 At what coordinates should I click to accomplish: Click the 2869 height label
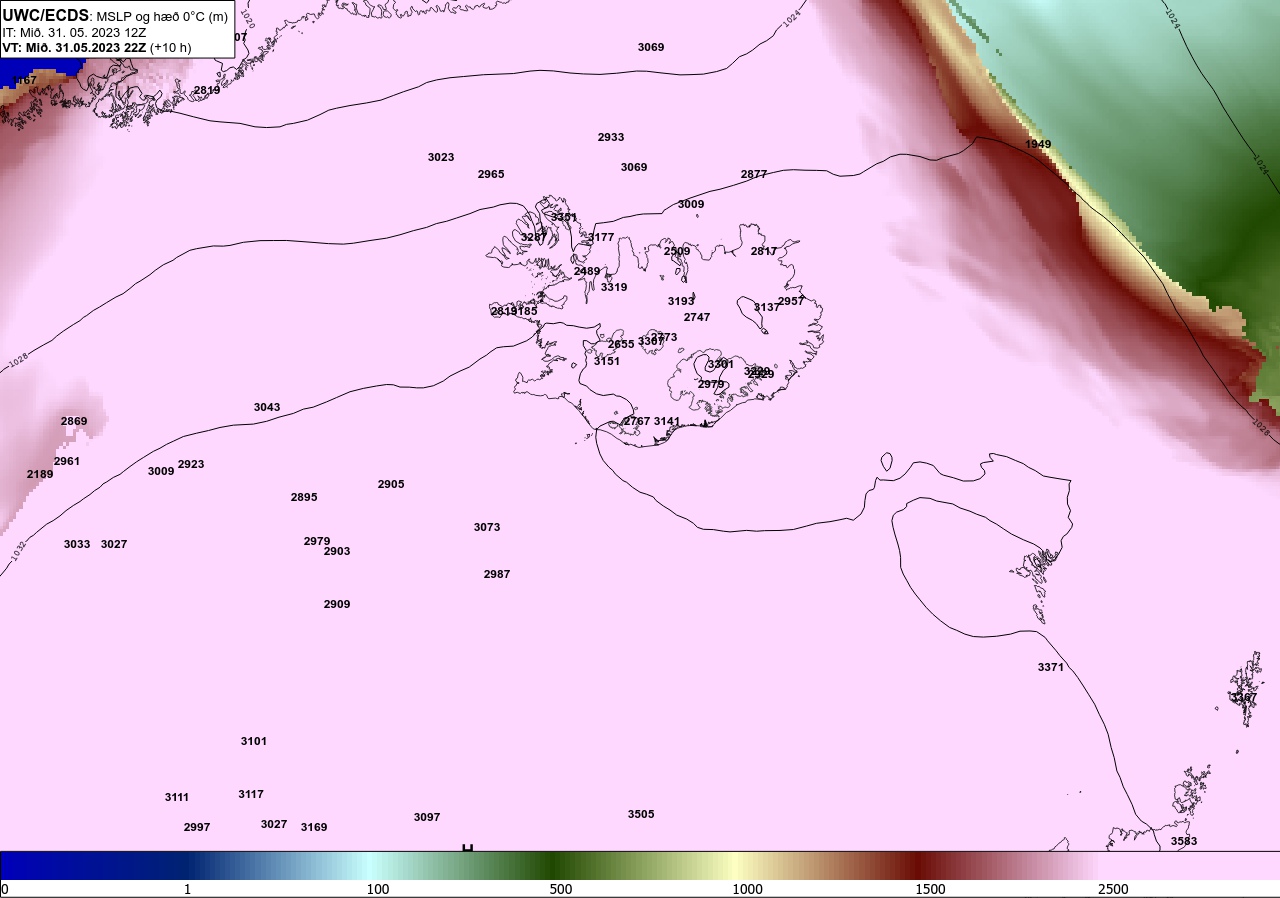(74, 421)
